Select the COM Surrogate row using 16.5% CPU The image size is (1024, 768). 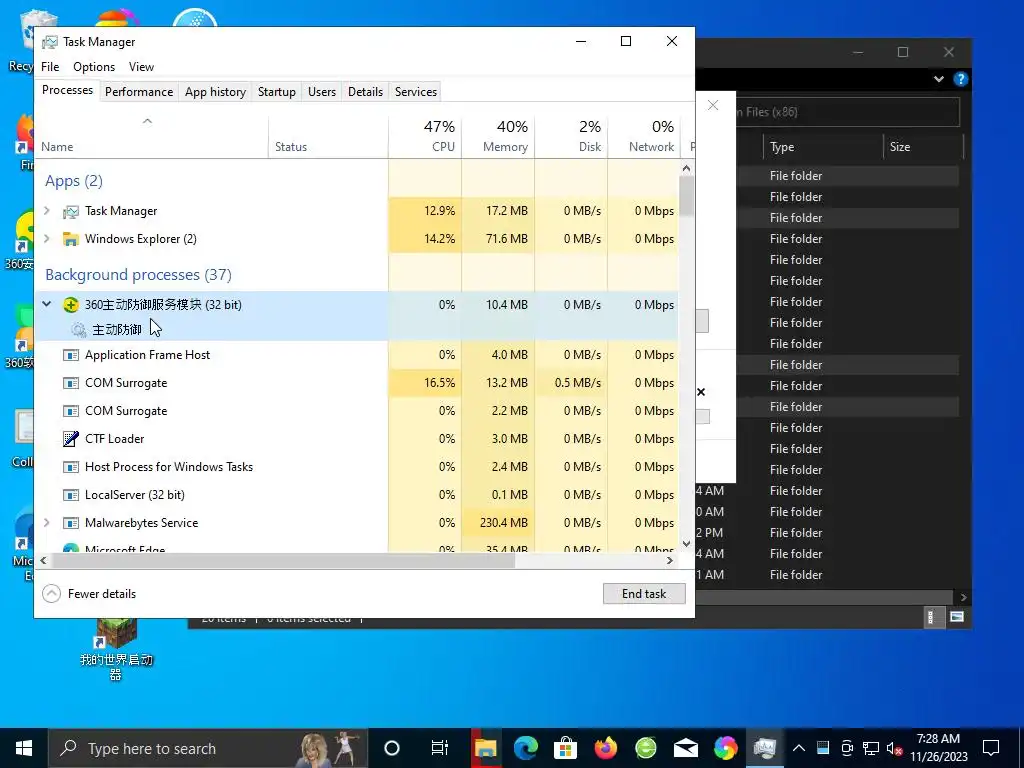tap(357, 383)
